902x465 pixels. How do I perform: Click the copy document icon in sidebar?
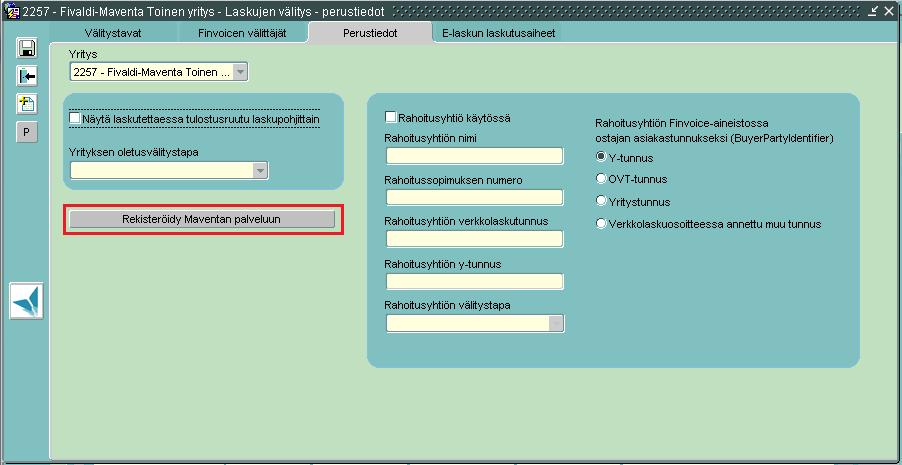26,104
